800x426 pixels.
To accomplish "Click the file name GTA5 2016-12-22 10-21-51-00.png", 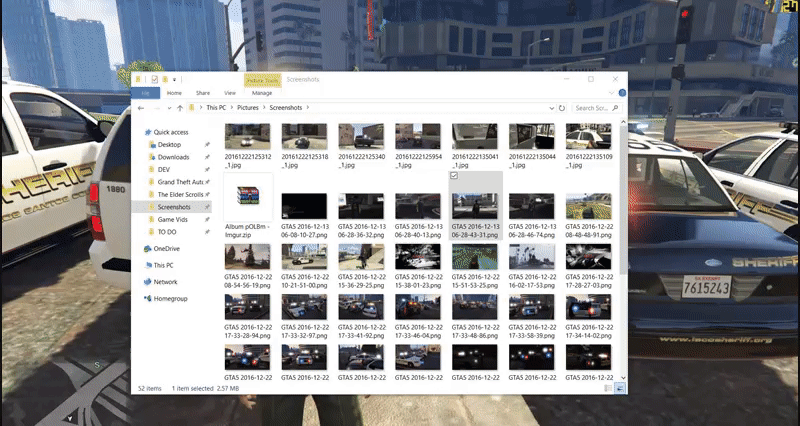I will (305, 282).
